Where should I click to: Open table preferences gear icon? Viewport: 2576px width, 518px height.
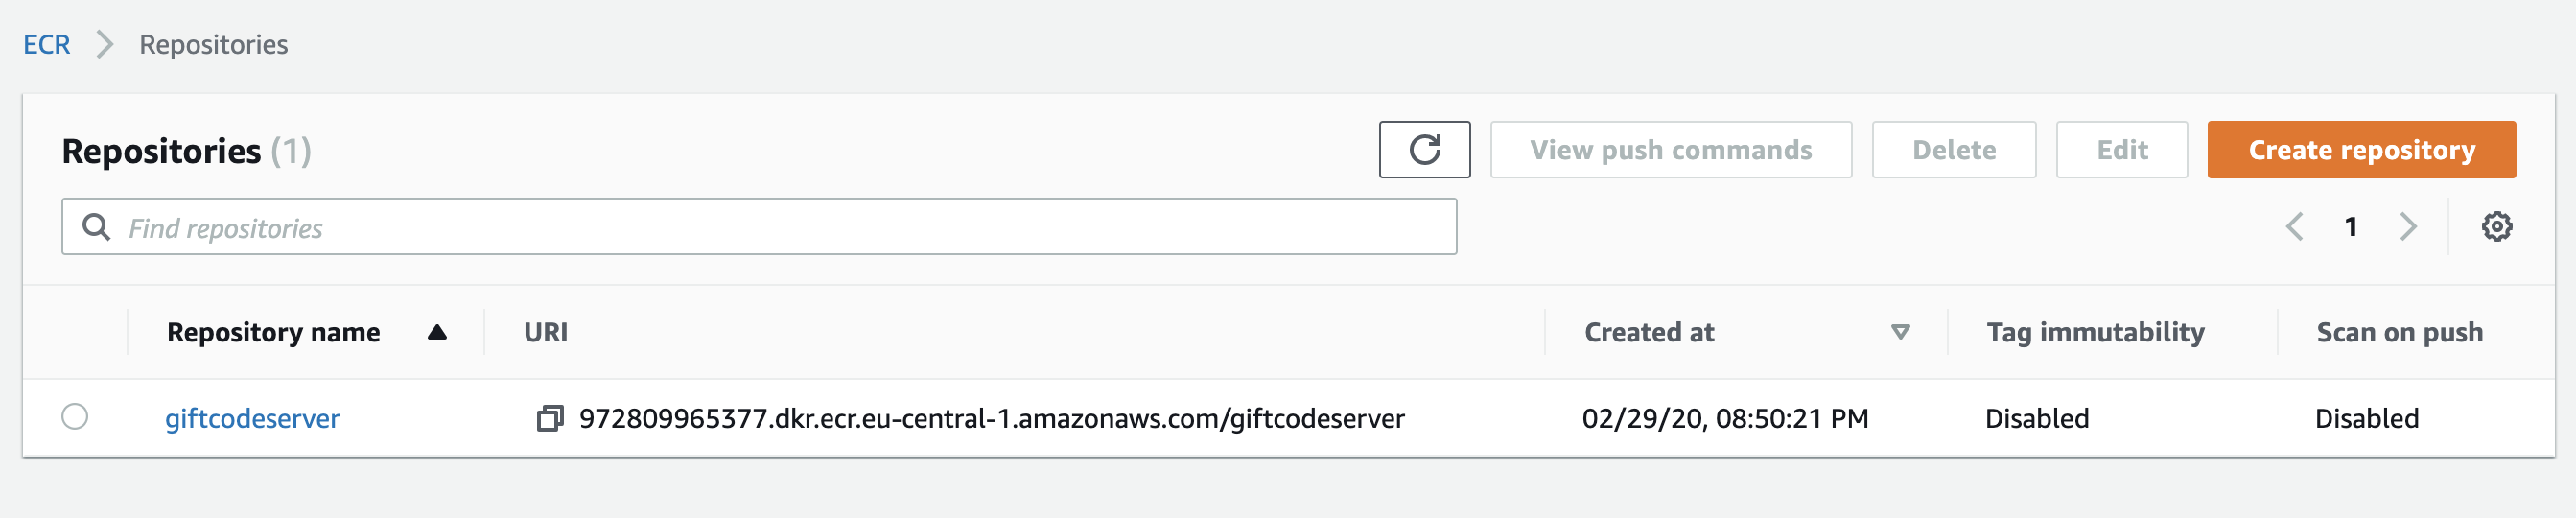pyautogui.click(x=2496, y=227)
